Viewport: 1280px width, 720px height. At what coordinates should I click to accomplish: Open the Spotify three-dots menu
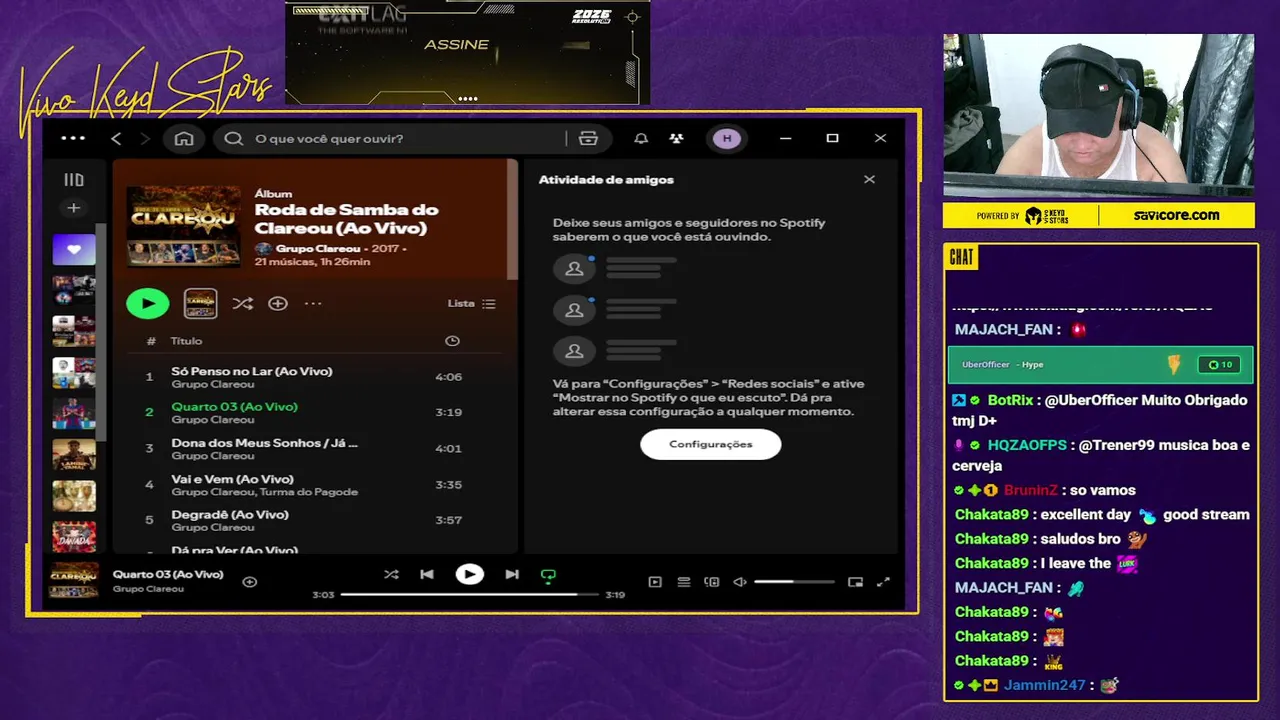(x=73, y=139)
